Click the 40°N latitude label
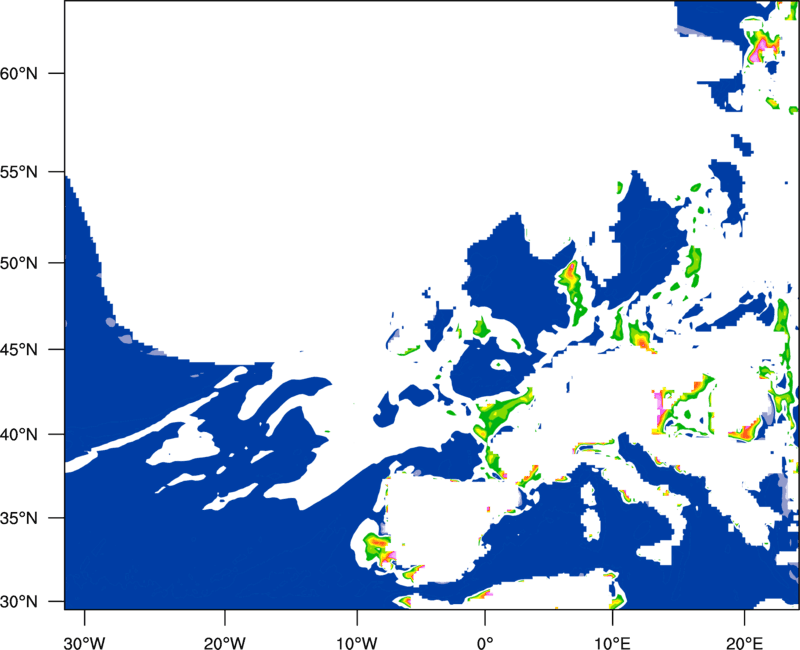 point(19,434)
